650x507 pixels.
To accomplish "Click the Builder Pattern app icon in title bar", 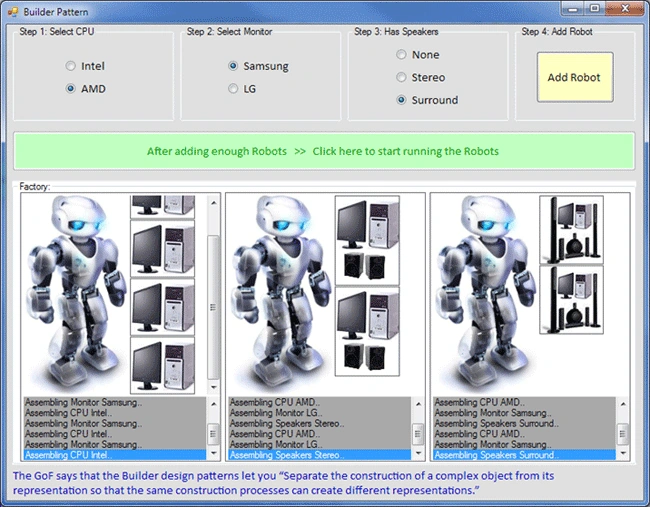I will pos(13,12).
